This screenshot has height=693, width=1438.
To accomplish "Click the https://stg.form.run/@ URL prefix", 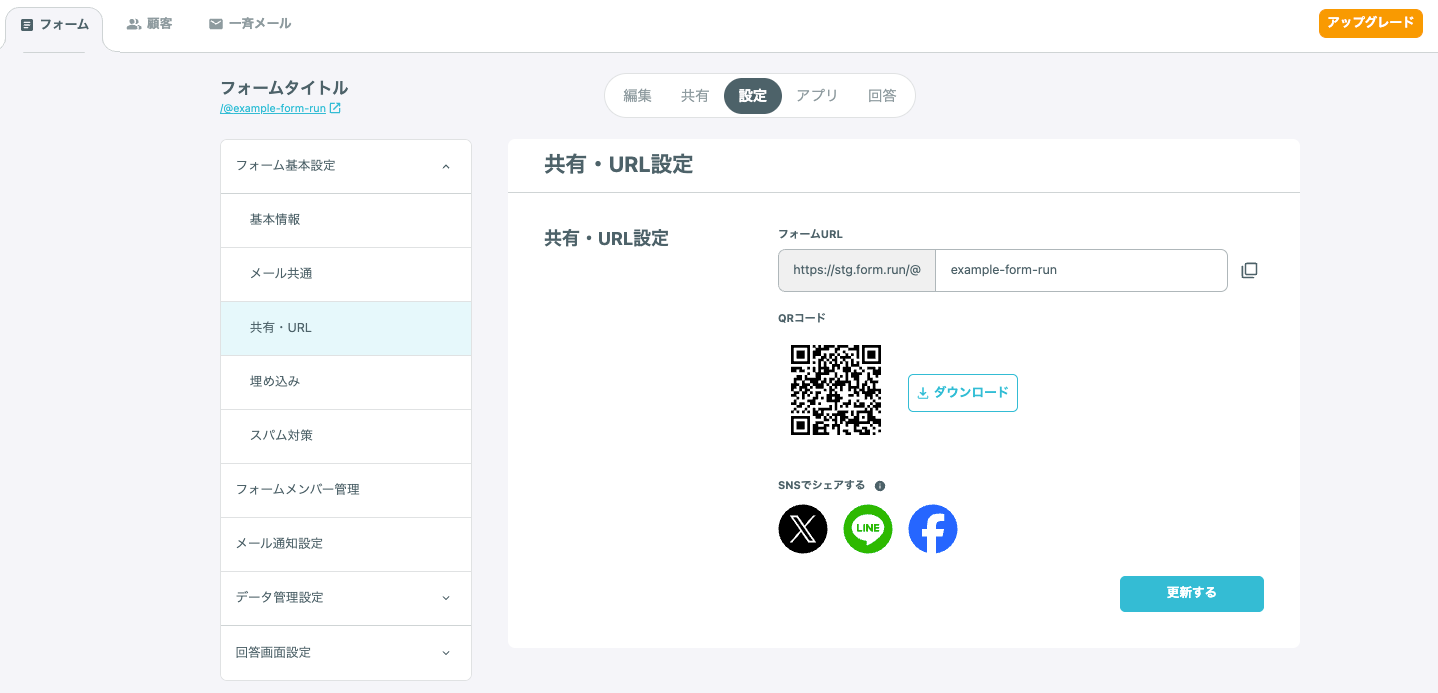I will [x=857, y=270].
